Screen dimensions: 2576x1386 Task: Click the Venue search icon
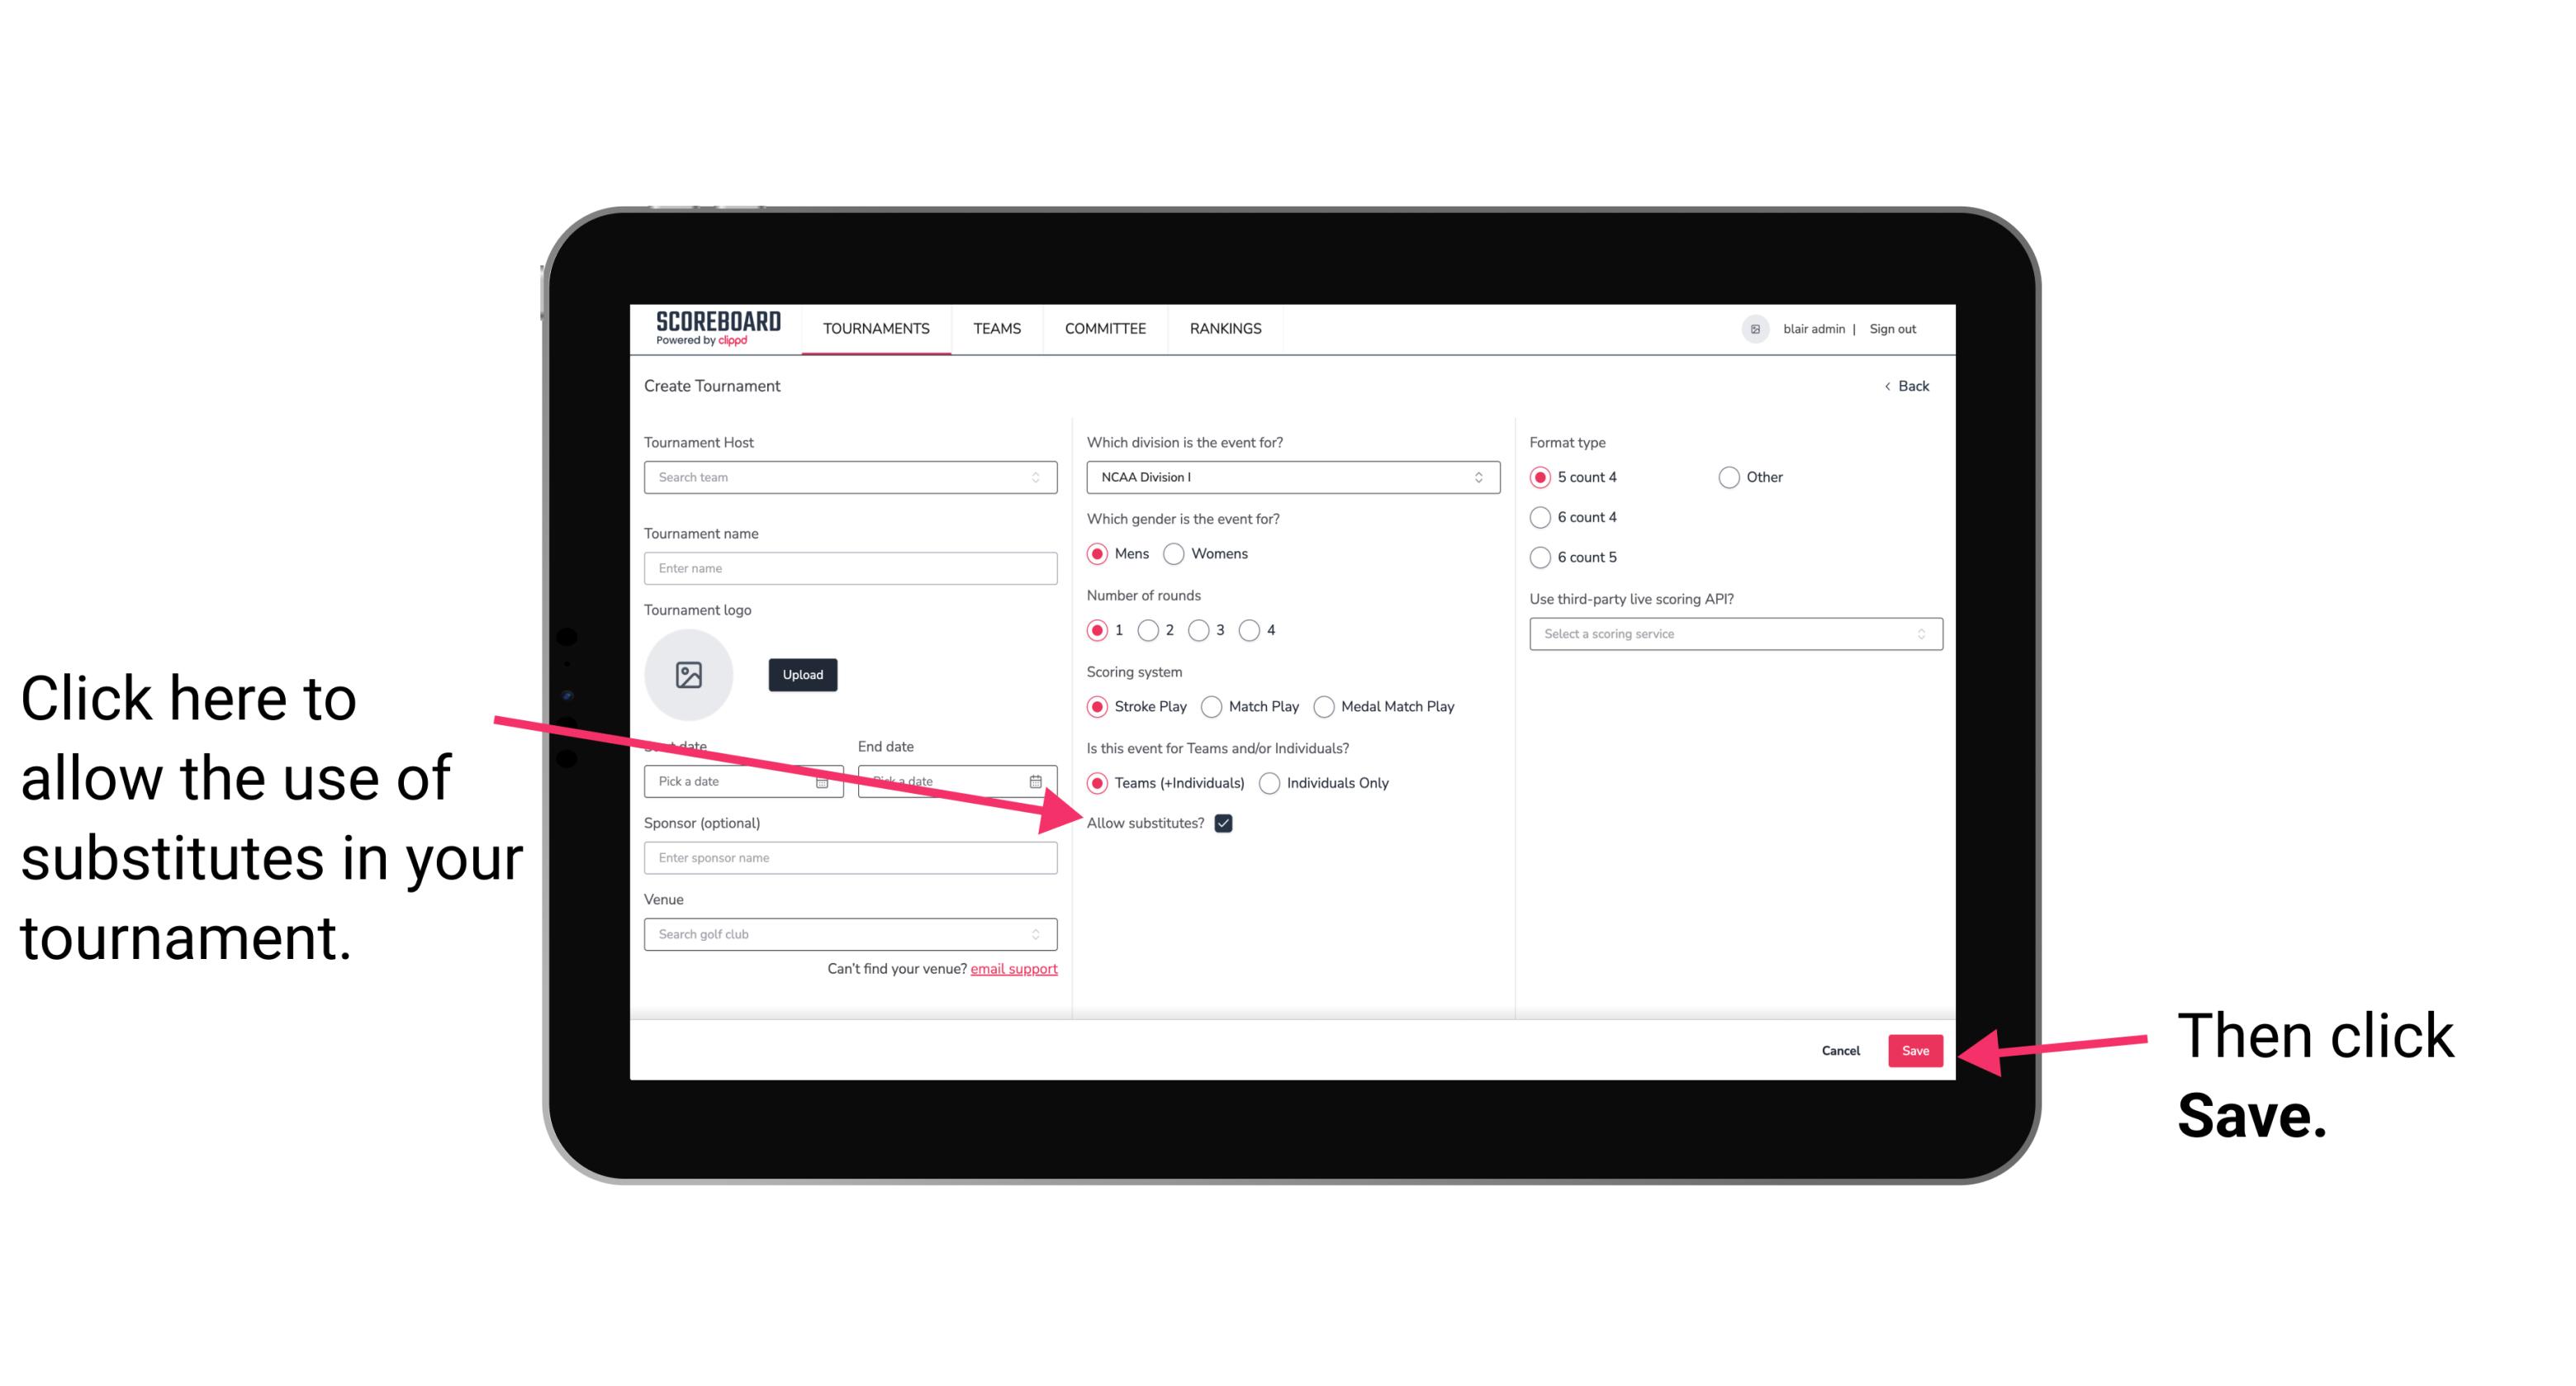click(1042, 935)
